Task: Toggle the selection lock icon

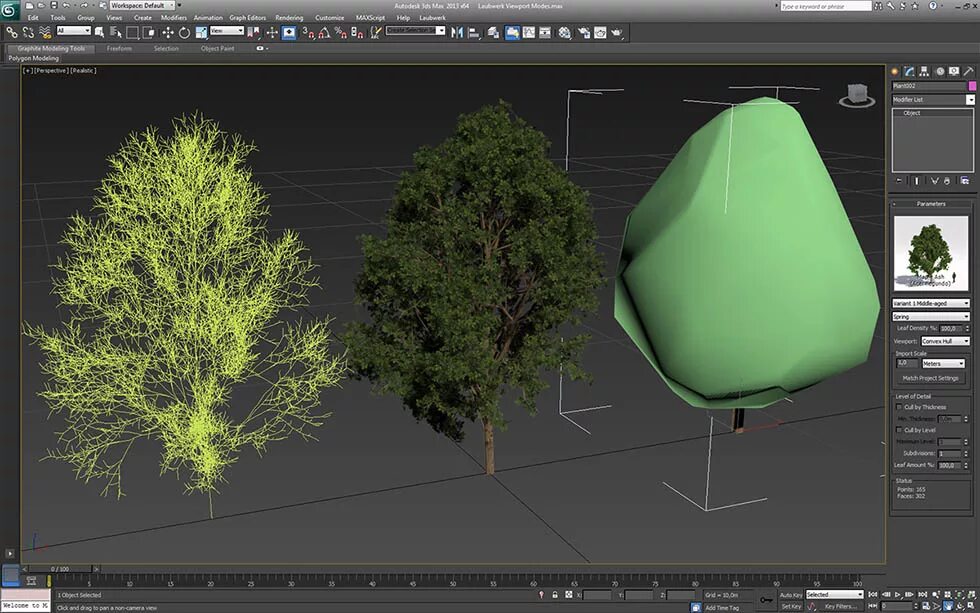Action: pos(554,594)
